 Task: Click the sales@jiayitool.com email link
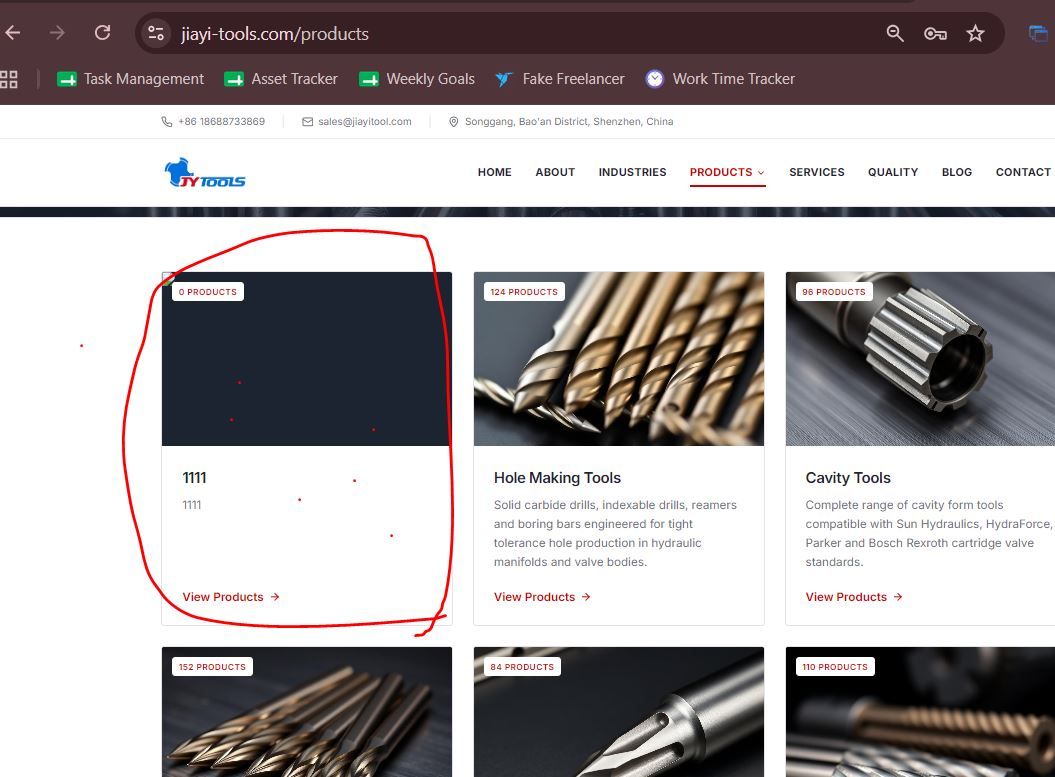pos(365,122)
